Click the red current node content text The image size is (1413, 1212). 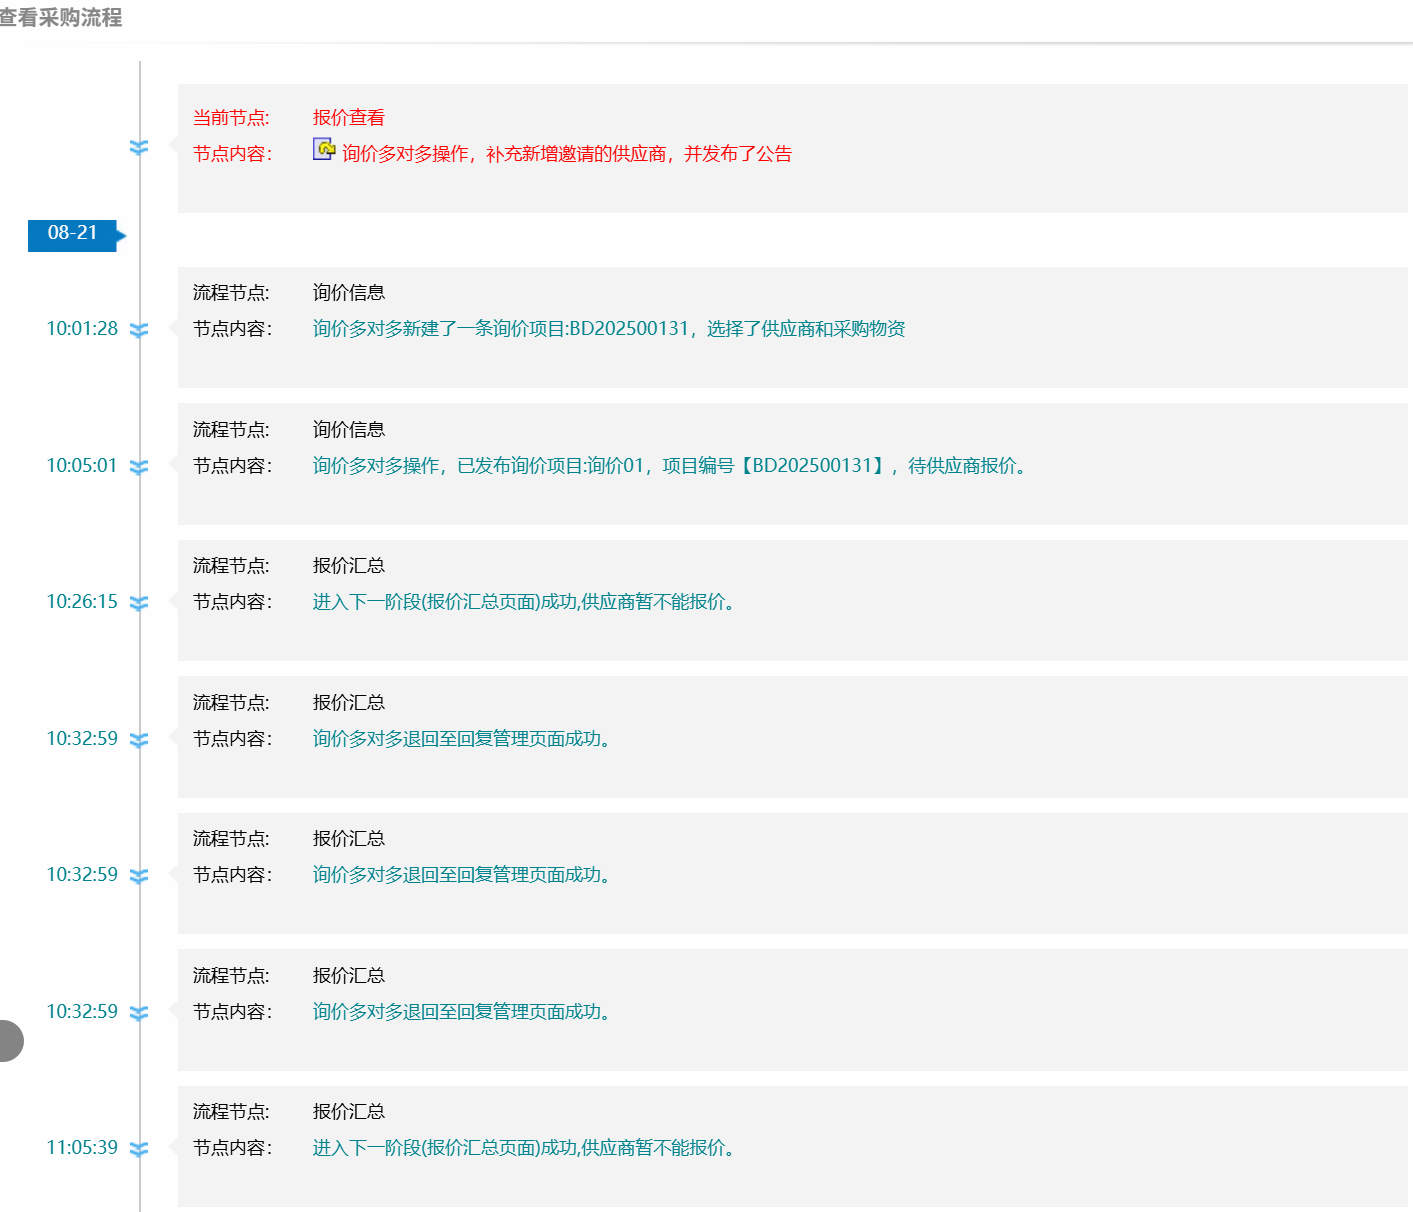pos(566,154)
